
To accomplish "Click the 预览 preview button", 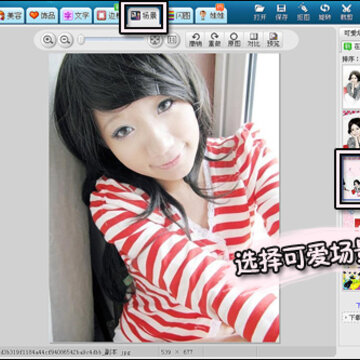I will [x=274, y=40].
